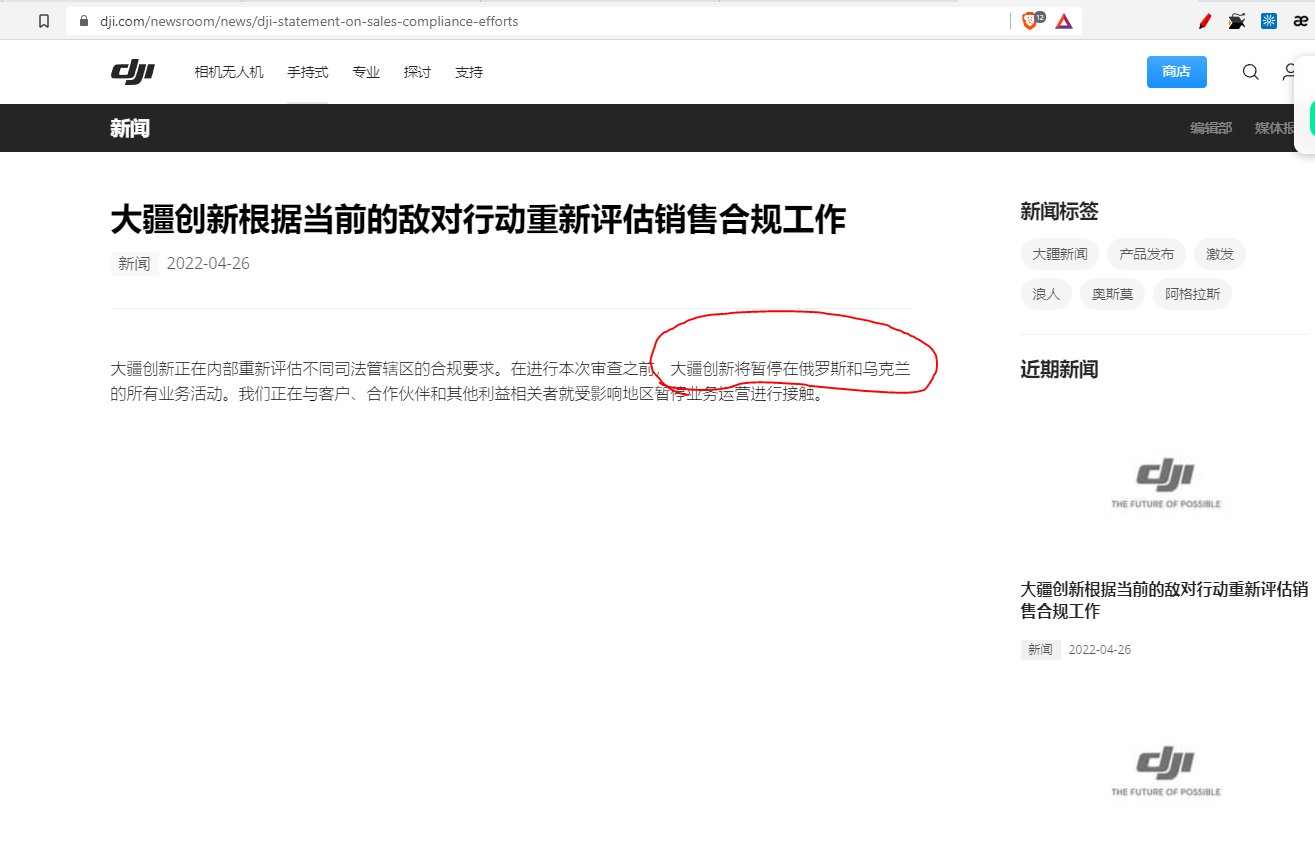
Task: Open the search magnifier icon
Action: coord(1251,72)
